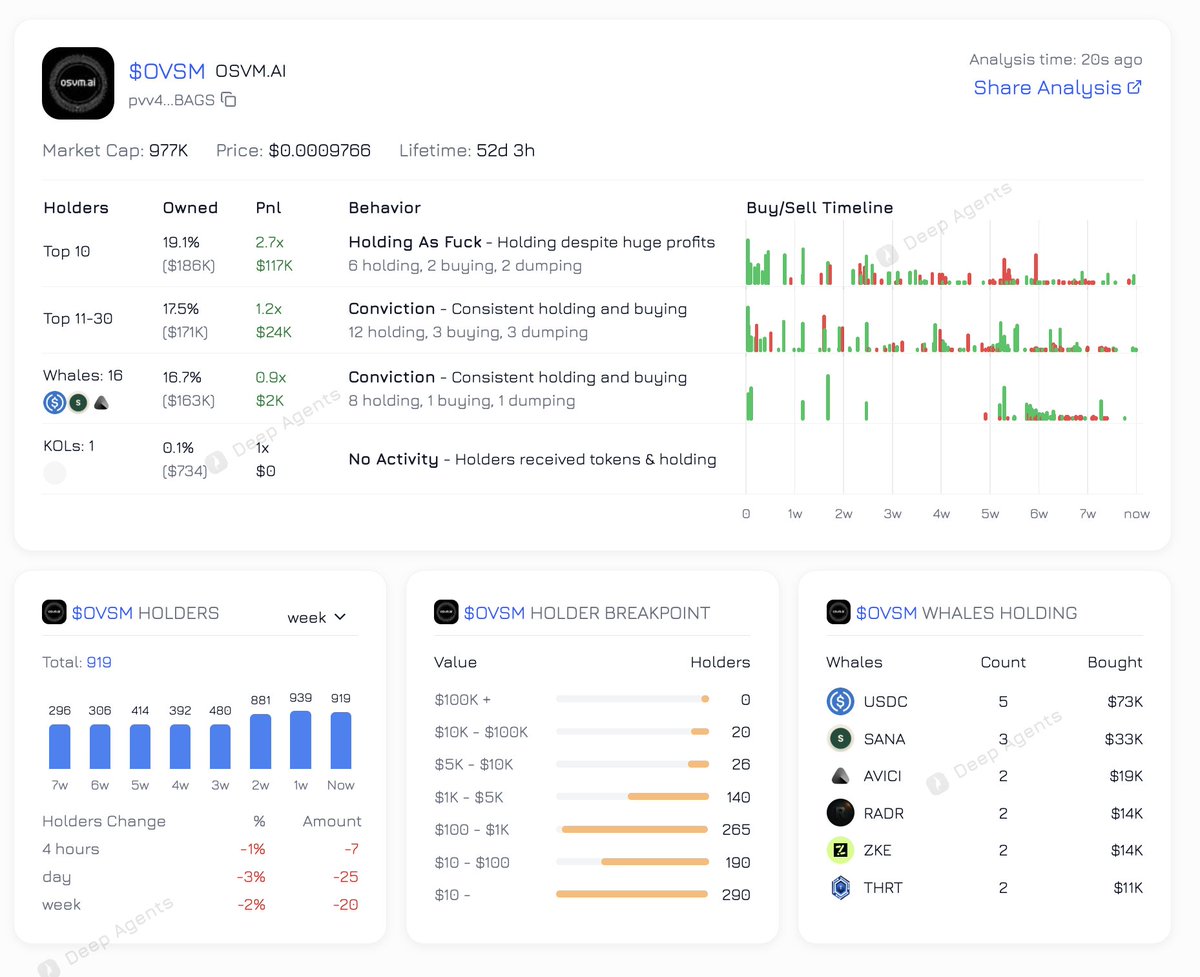Screen dimensions: 1200x977
Task: Click the No Activity behavior text
Action: [393, 459]
